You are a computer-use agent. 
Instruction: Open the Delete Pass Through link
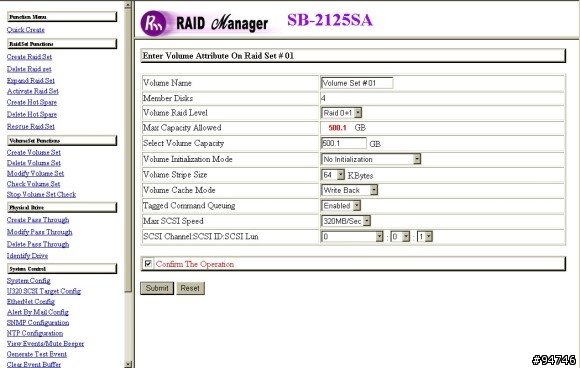pyautogui.click(x=38, y=244)
